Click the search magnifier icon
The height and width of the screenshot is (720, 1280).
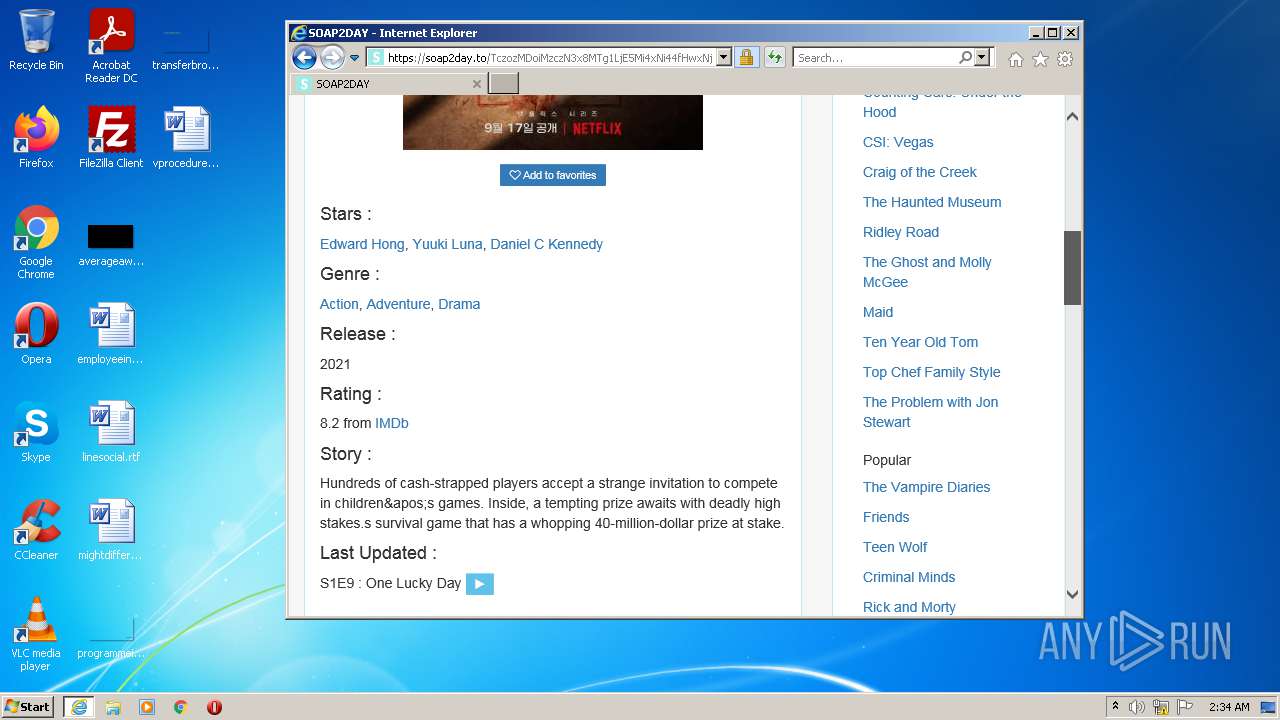(965, 58)
